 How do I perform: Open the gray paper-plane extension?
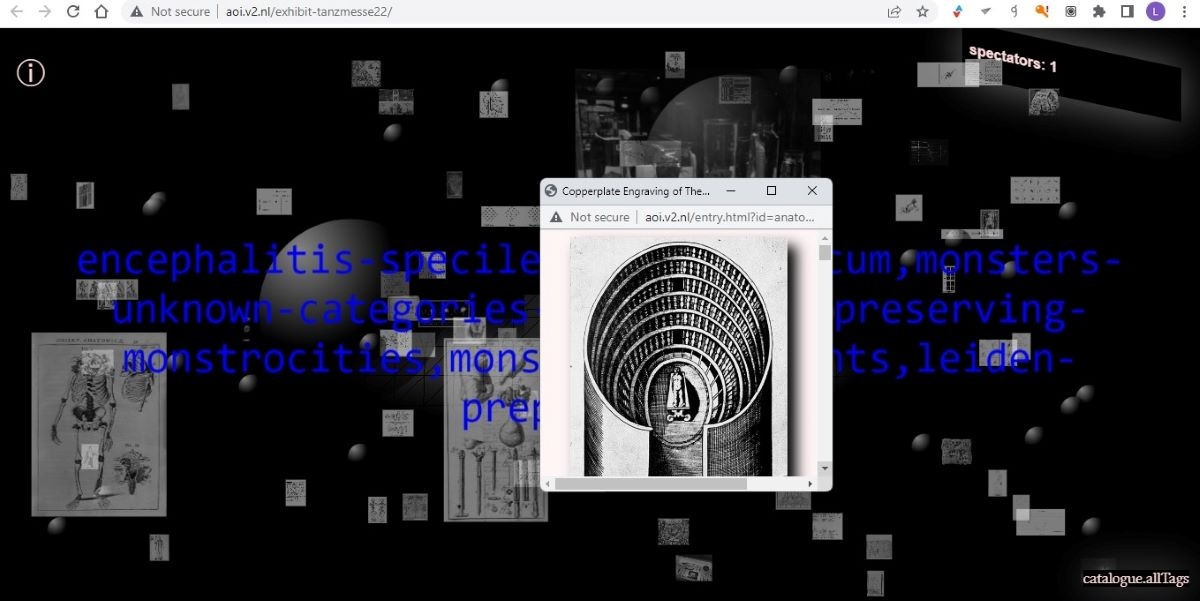(986, 12)
